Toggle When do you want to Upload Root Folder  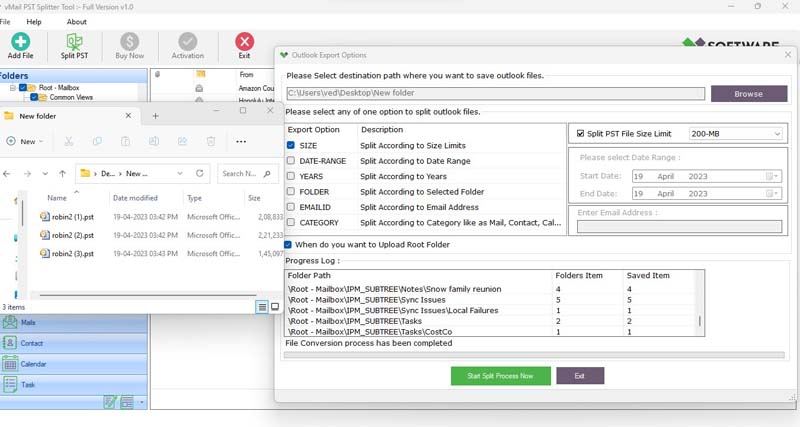point(288,244)
